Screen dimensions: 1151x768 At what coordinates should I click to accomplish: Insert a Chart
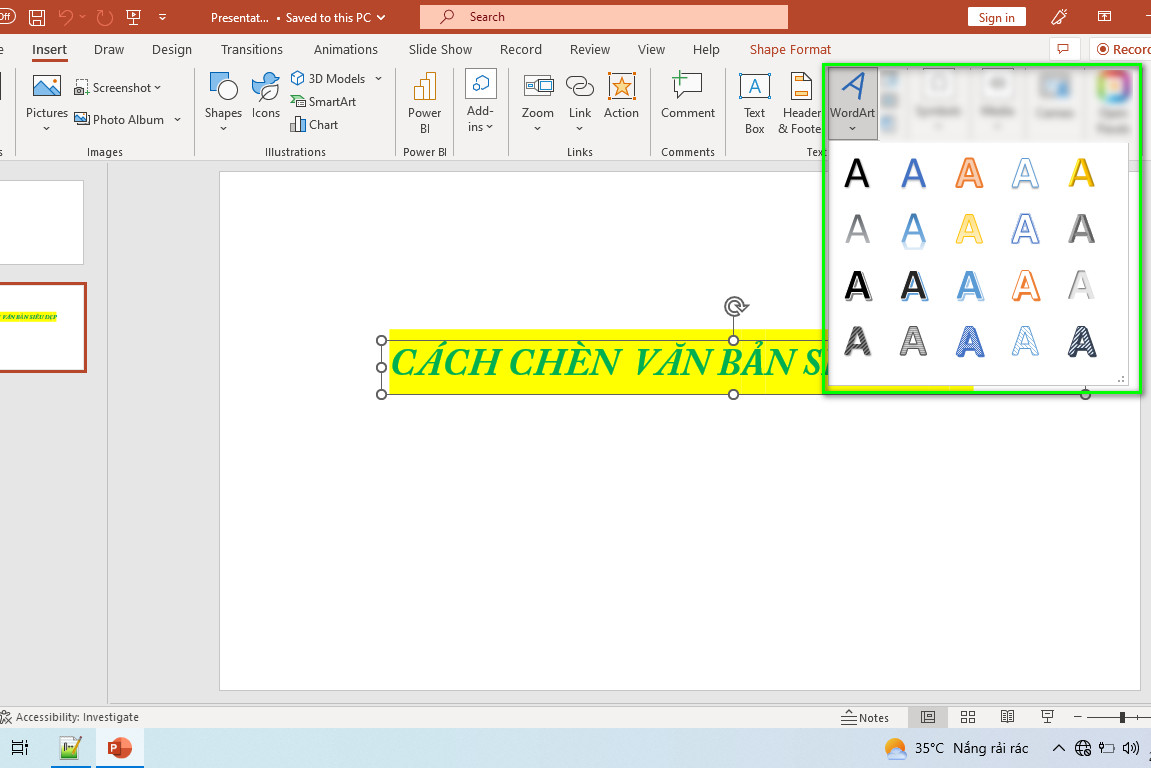(x=314, y=124)
